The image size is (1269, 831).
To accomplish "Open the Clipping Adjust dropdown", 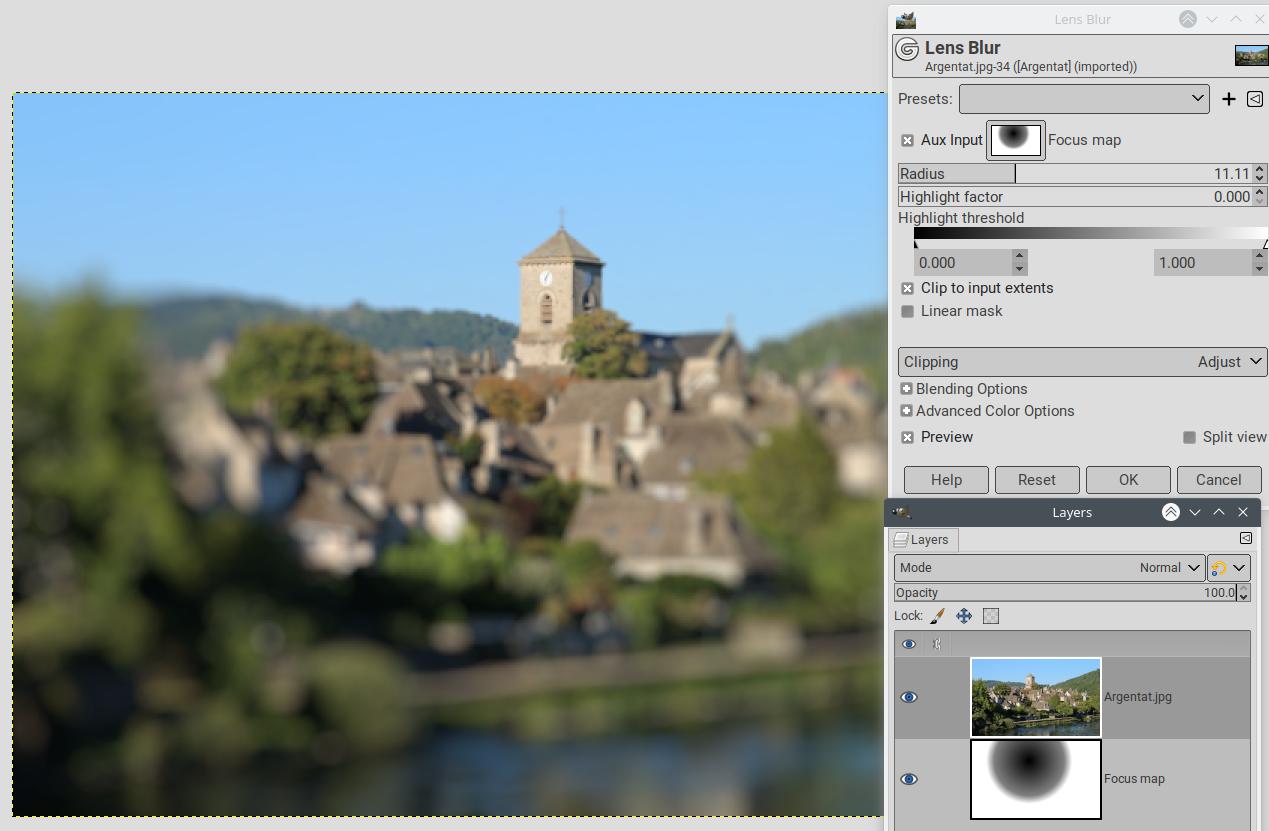I will pyautogui.click(x=1083, y=362).
